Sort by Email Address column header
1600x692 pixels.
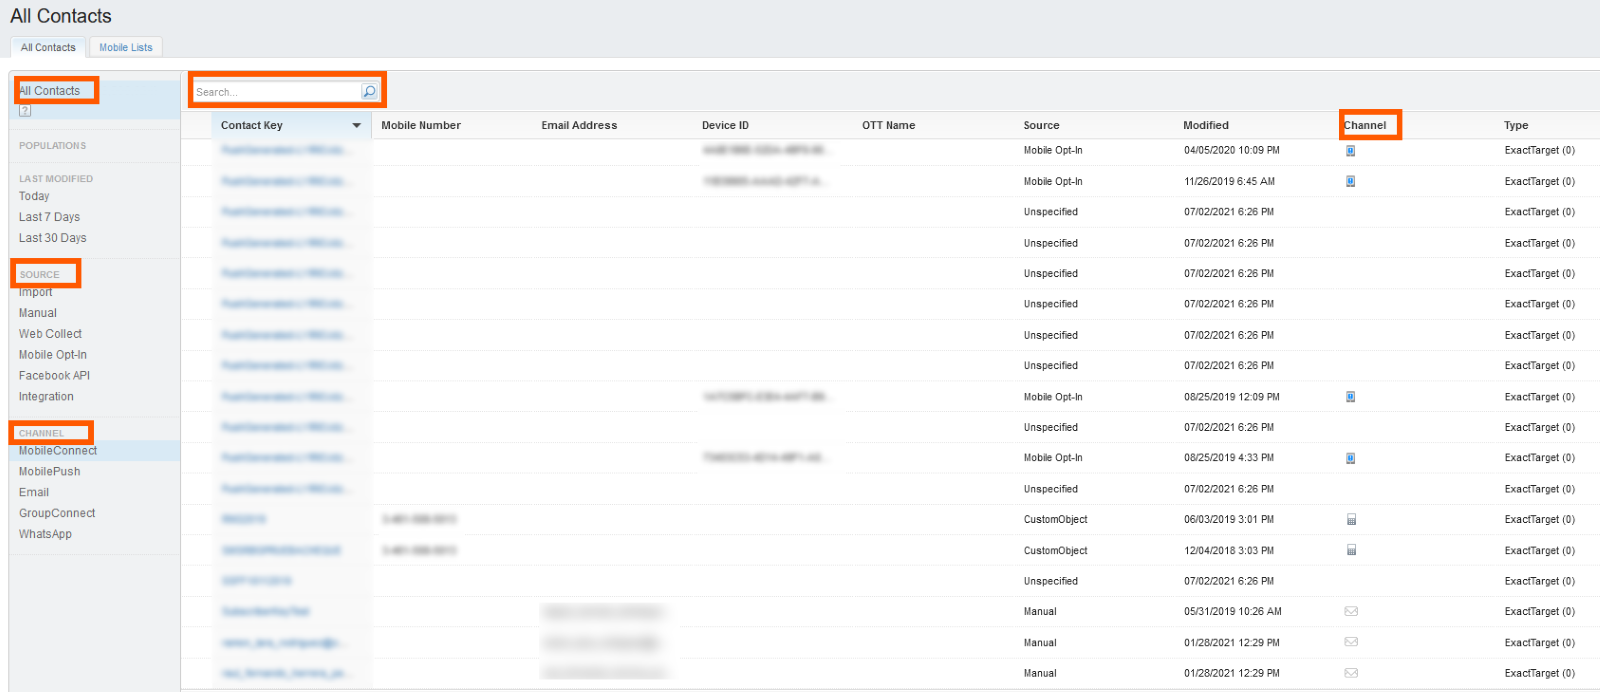click(579, 126)
